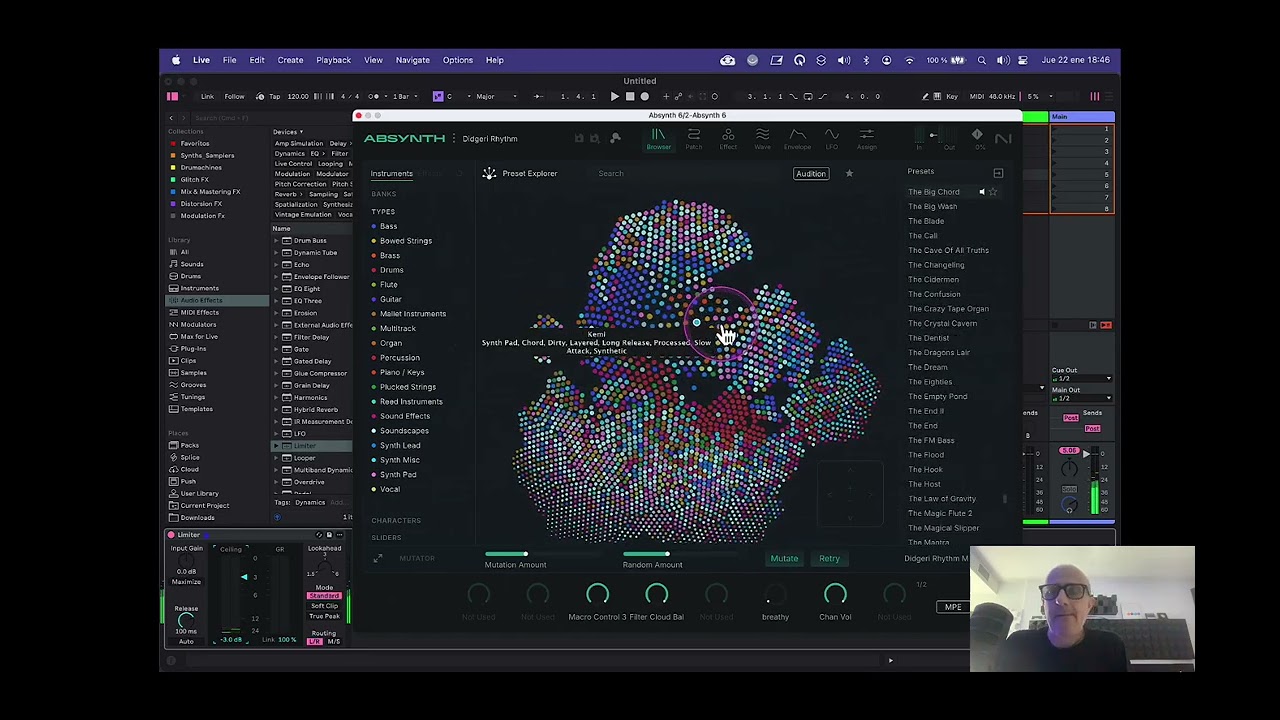This screenshot has width=1280, height=720.
Task: Open the Options menu
Action: [458, 60]
